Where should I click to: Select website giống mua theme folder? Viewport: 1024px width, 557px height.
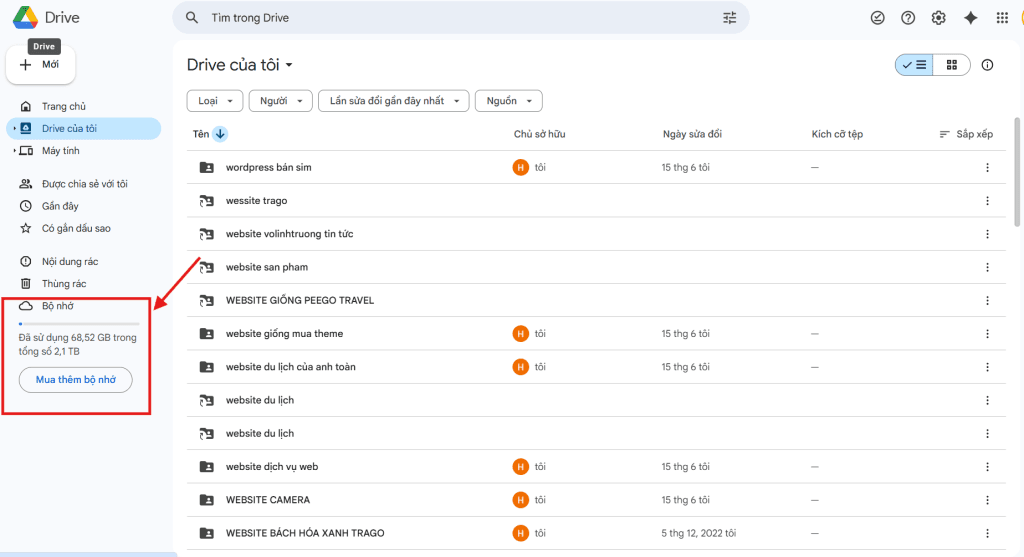(284, 334)
